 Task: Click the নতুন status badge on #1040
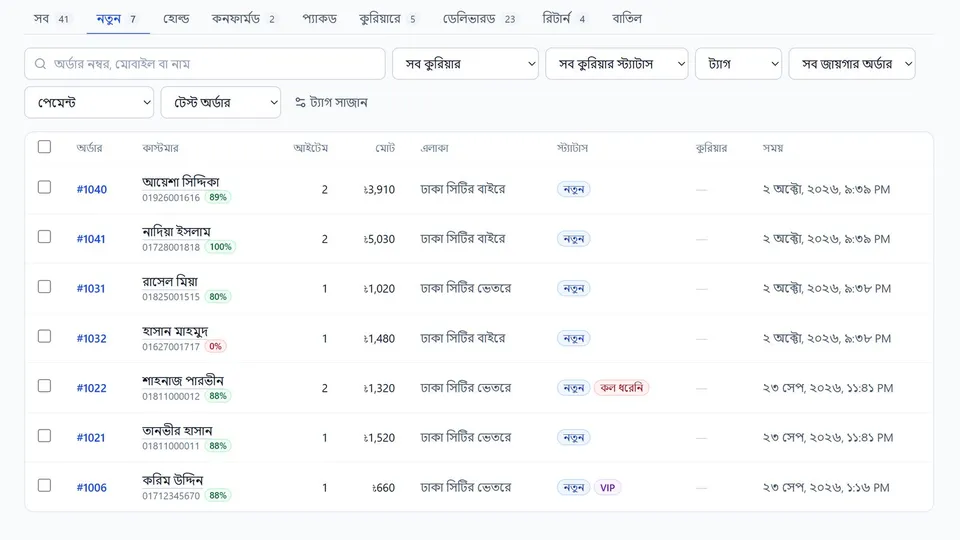pyautogui.click(x=574, y=189)
